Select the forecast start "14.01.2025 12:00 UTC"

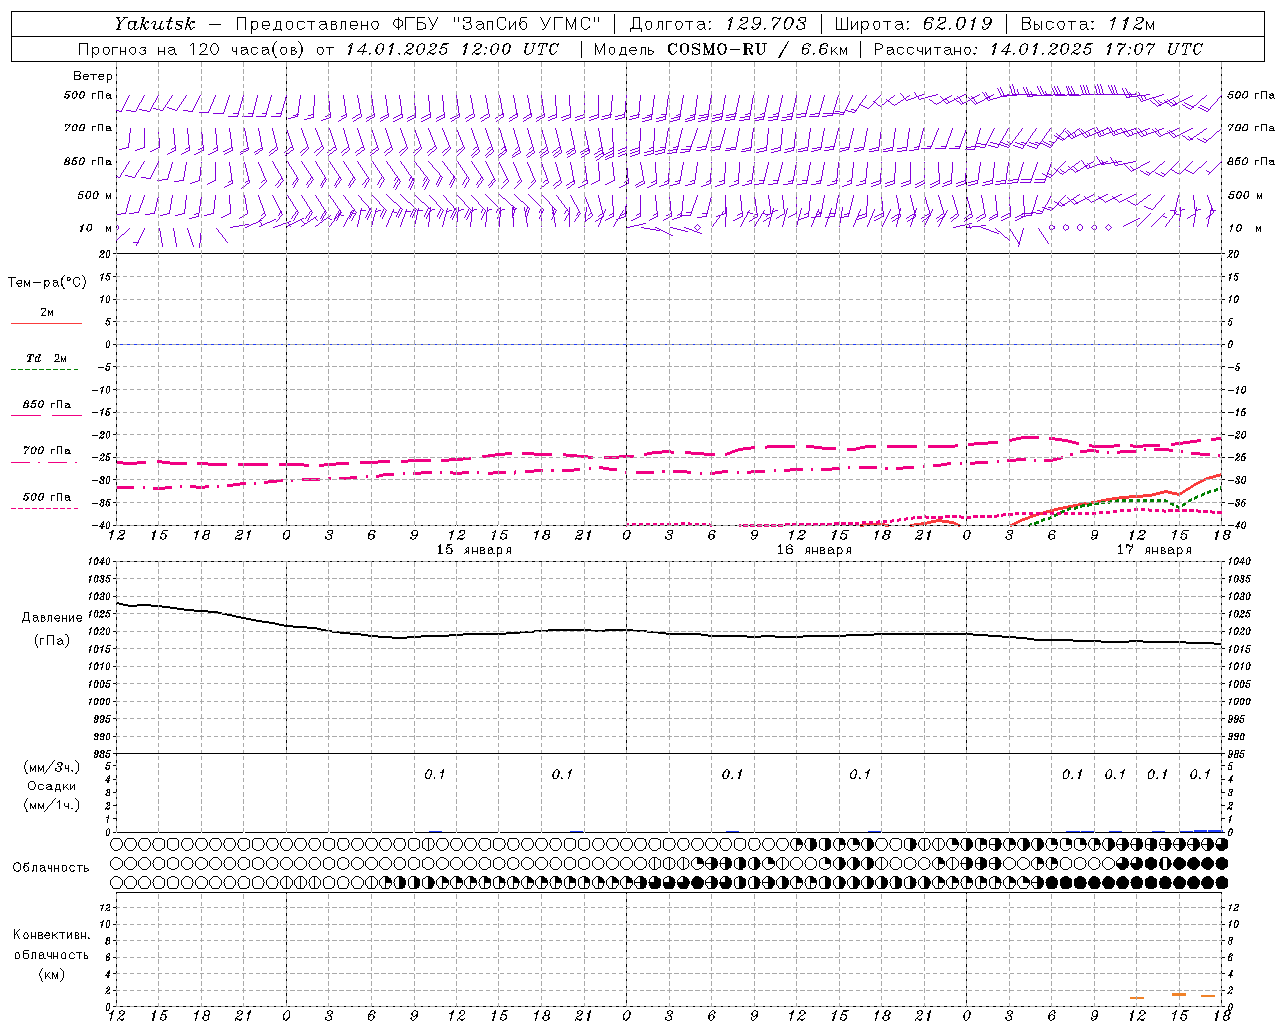(x=452, y=49)
